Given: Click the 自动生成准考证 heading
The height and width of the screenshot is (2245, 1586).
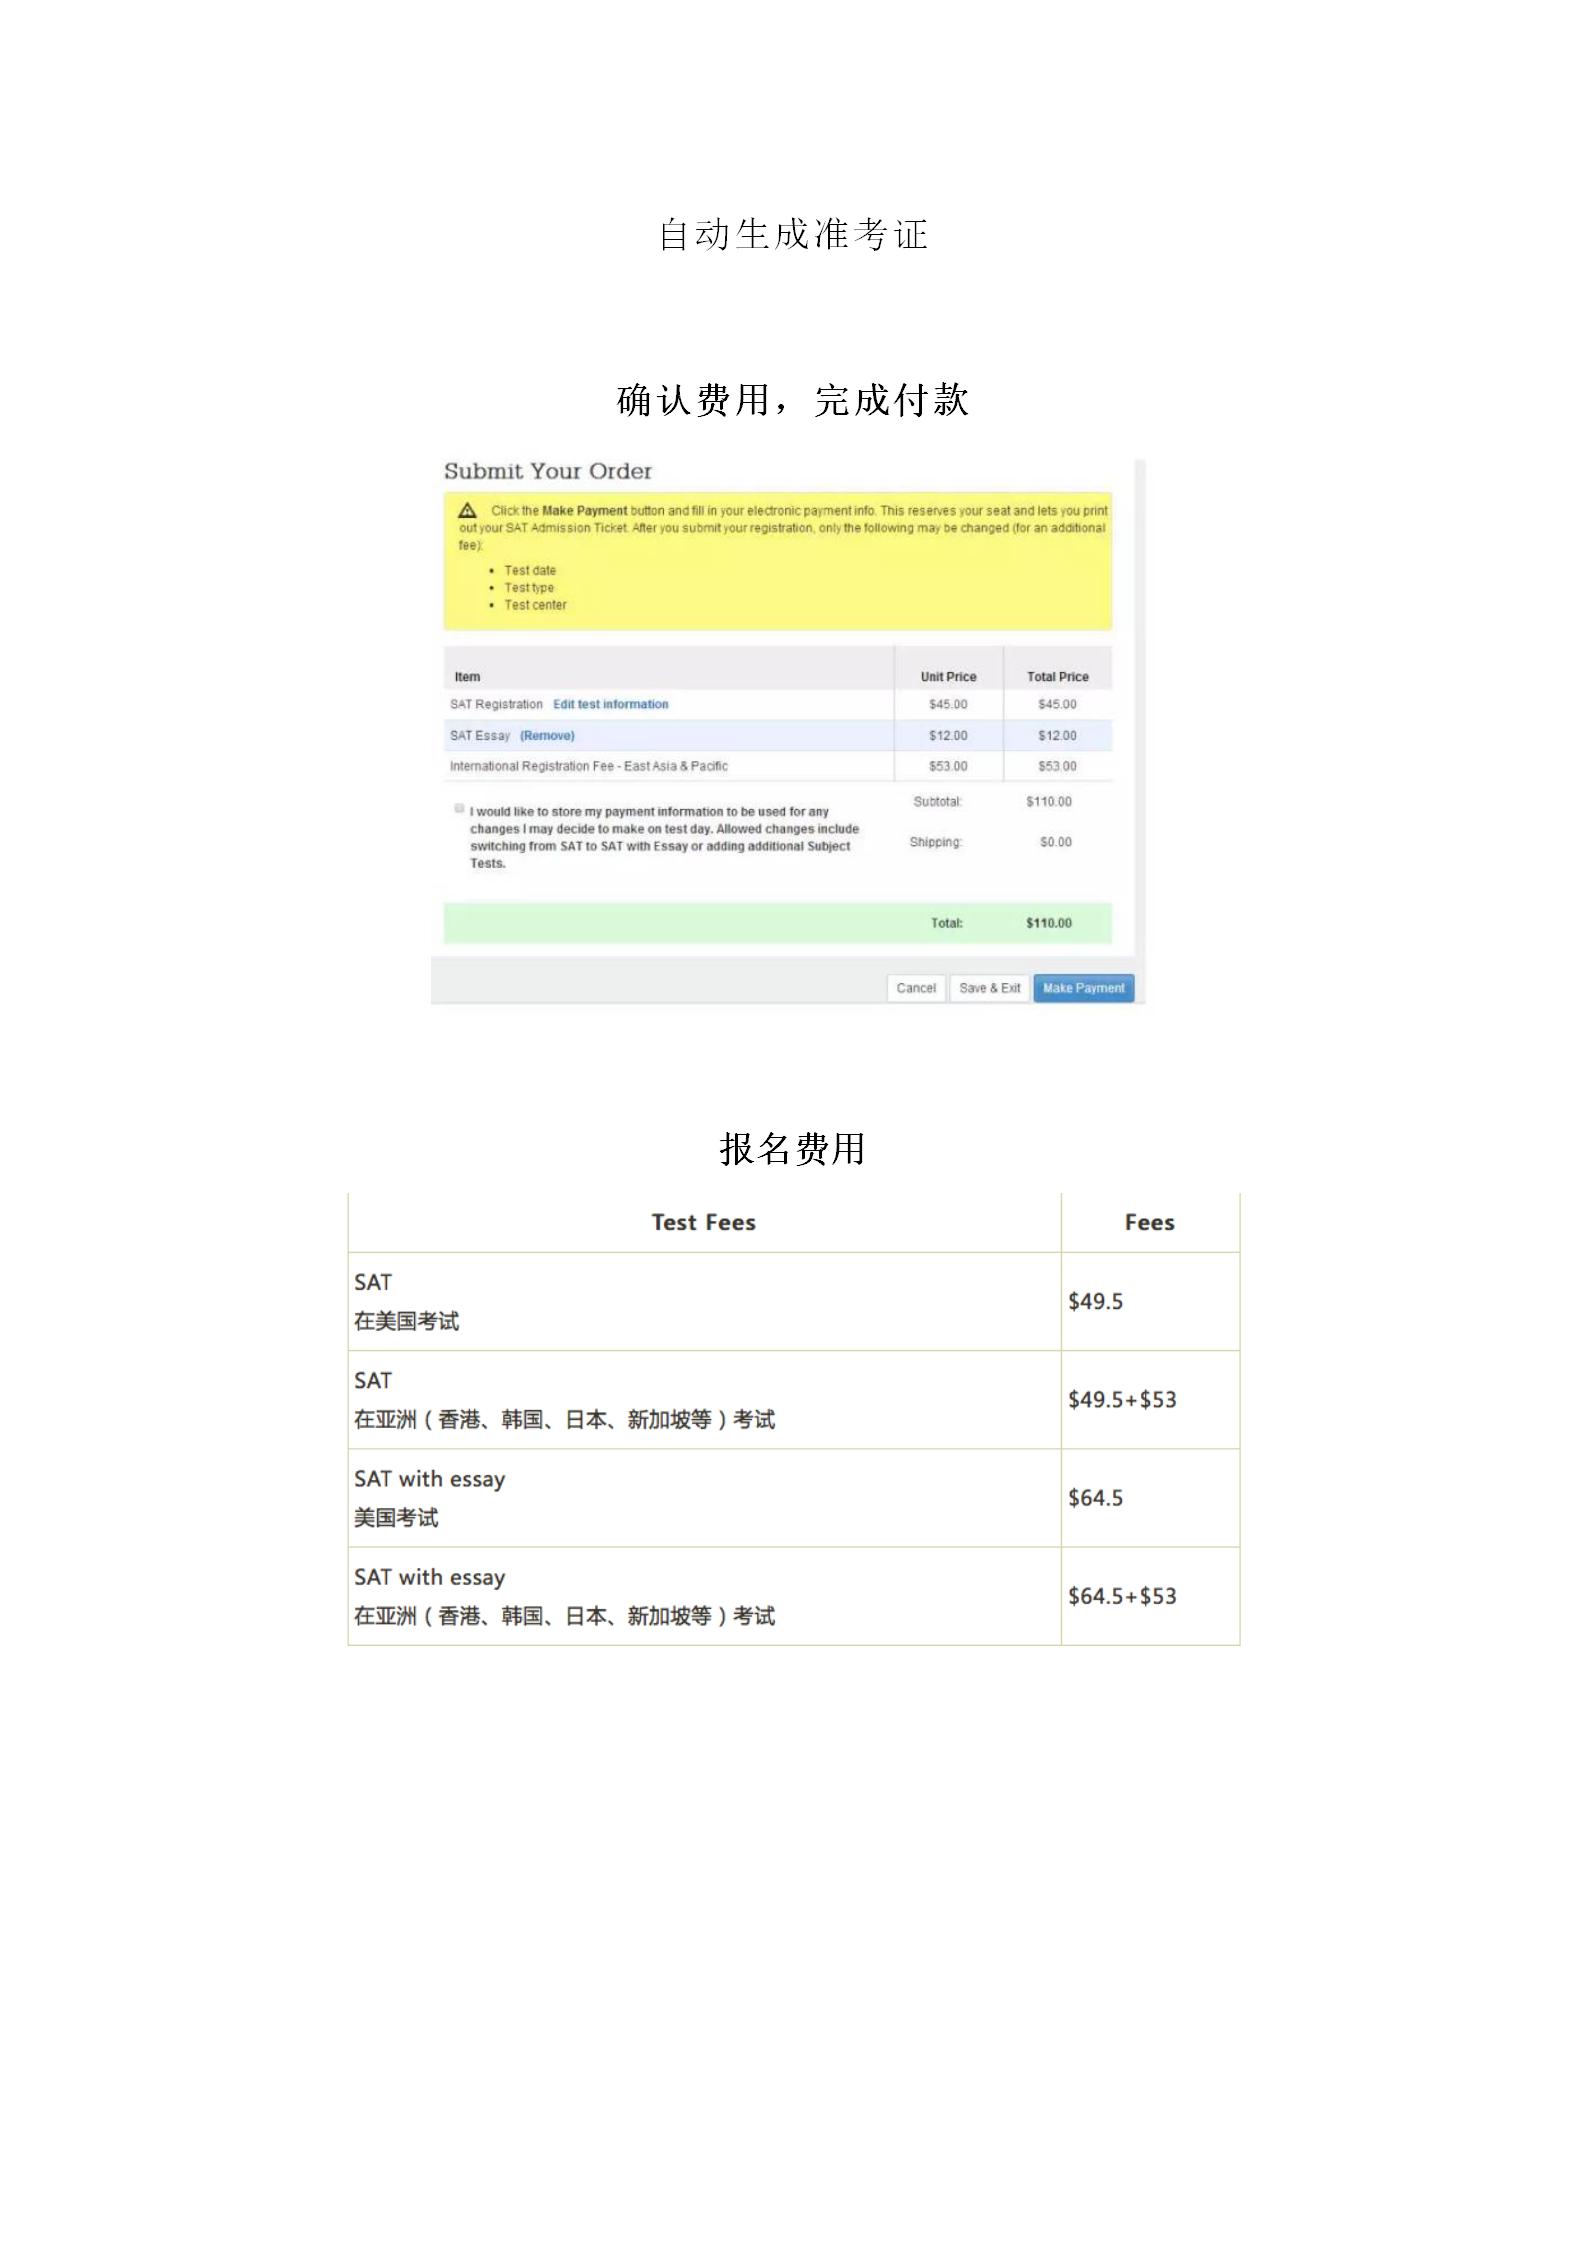Looking at the screenshot, I should (x=793, y=235).
